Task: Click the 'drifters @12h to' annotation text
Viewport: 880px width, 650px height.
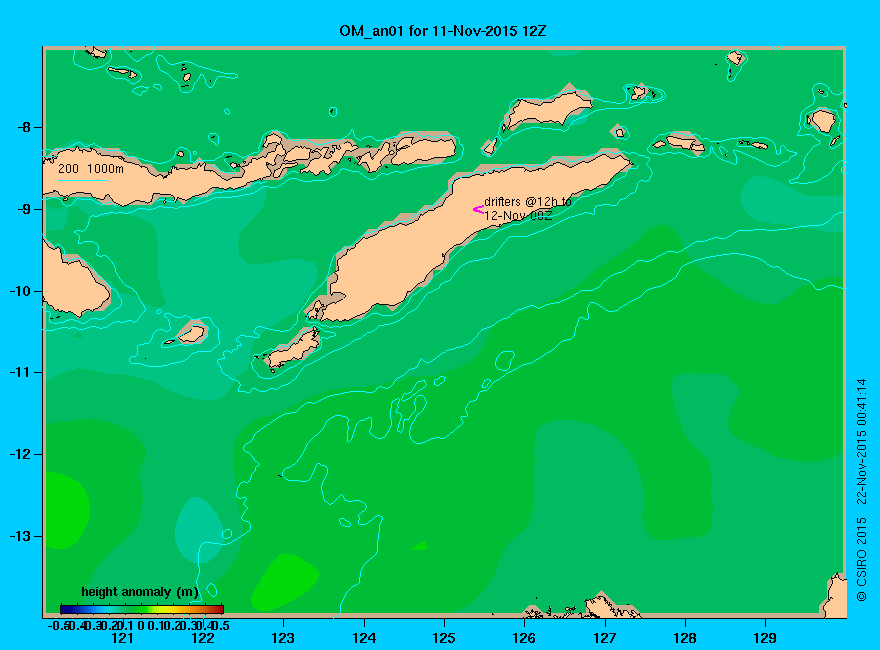Action: click(528, 202)
